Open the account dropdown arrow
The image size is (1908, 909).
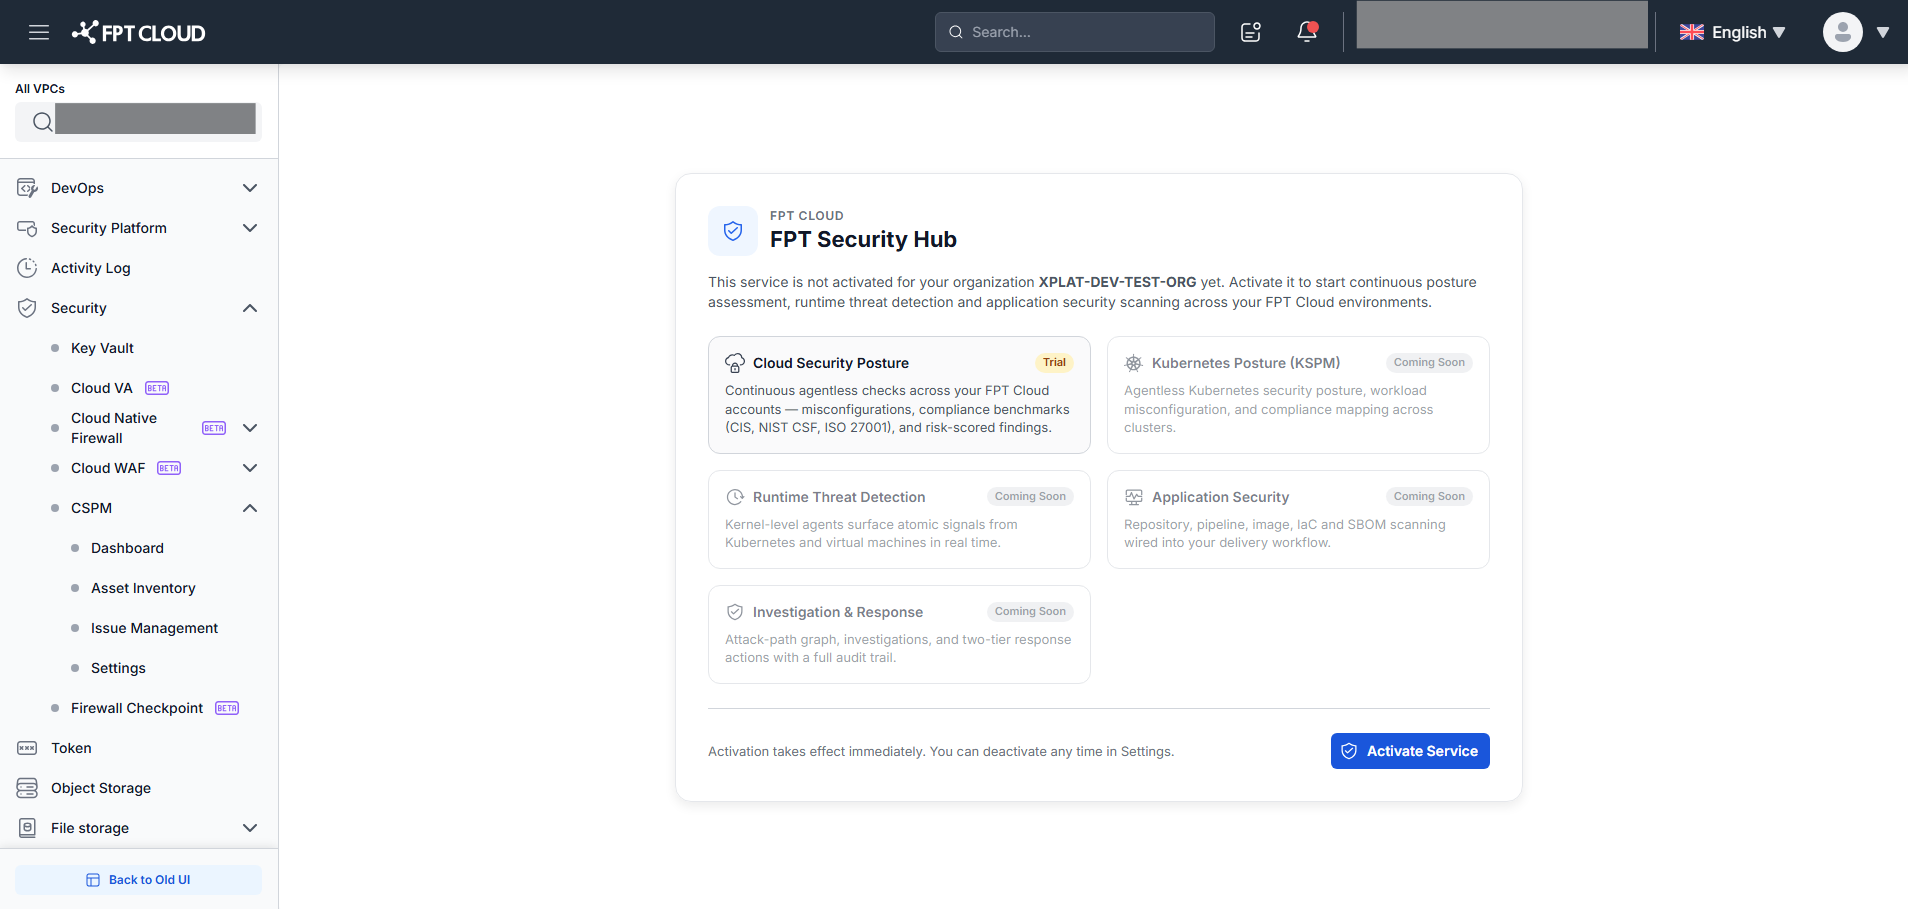(1883, 32)
